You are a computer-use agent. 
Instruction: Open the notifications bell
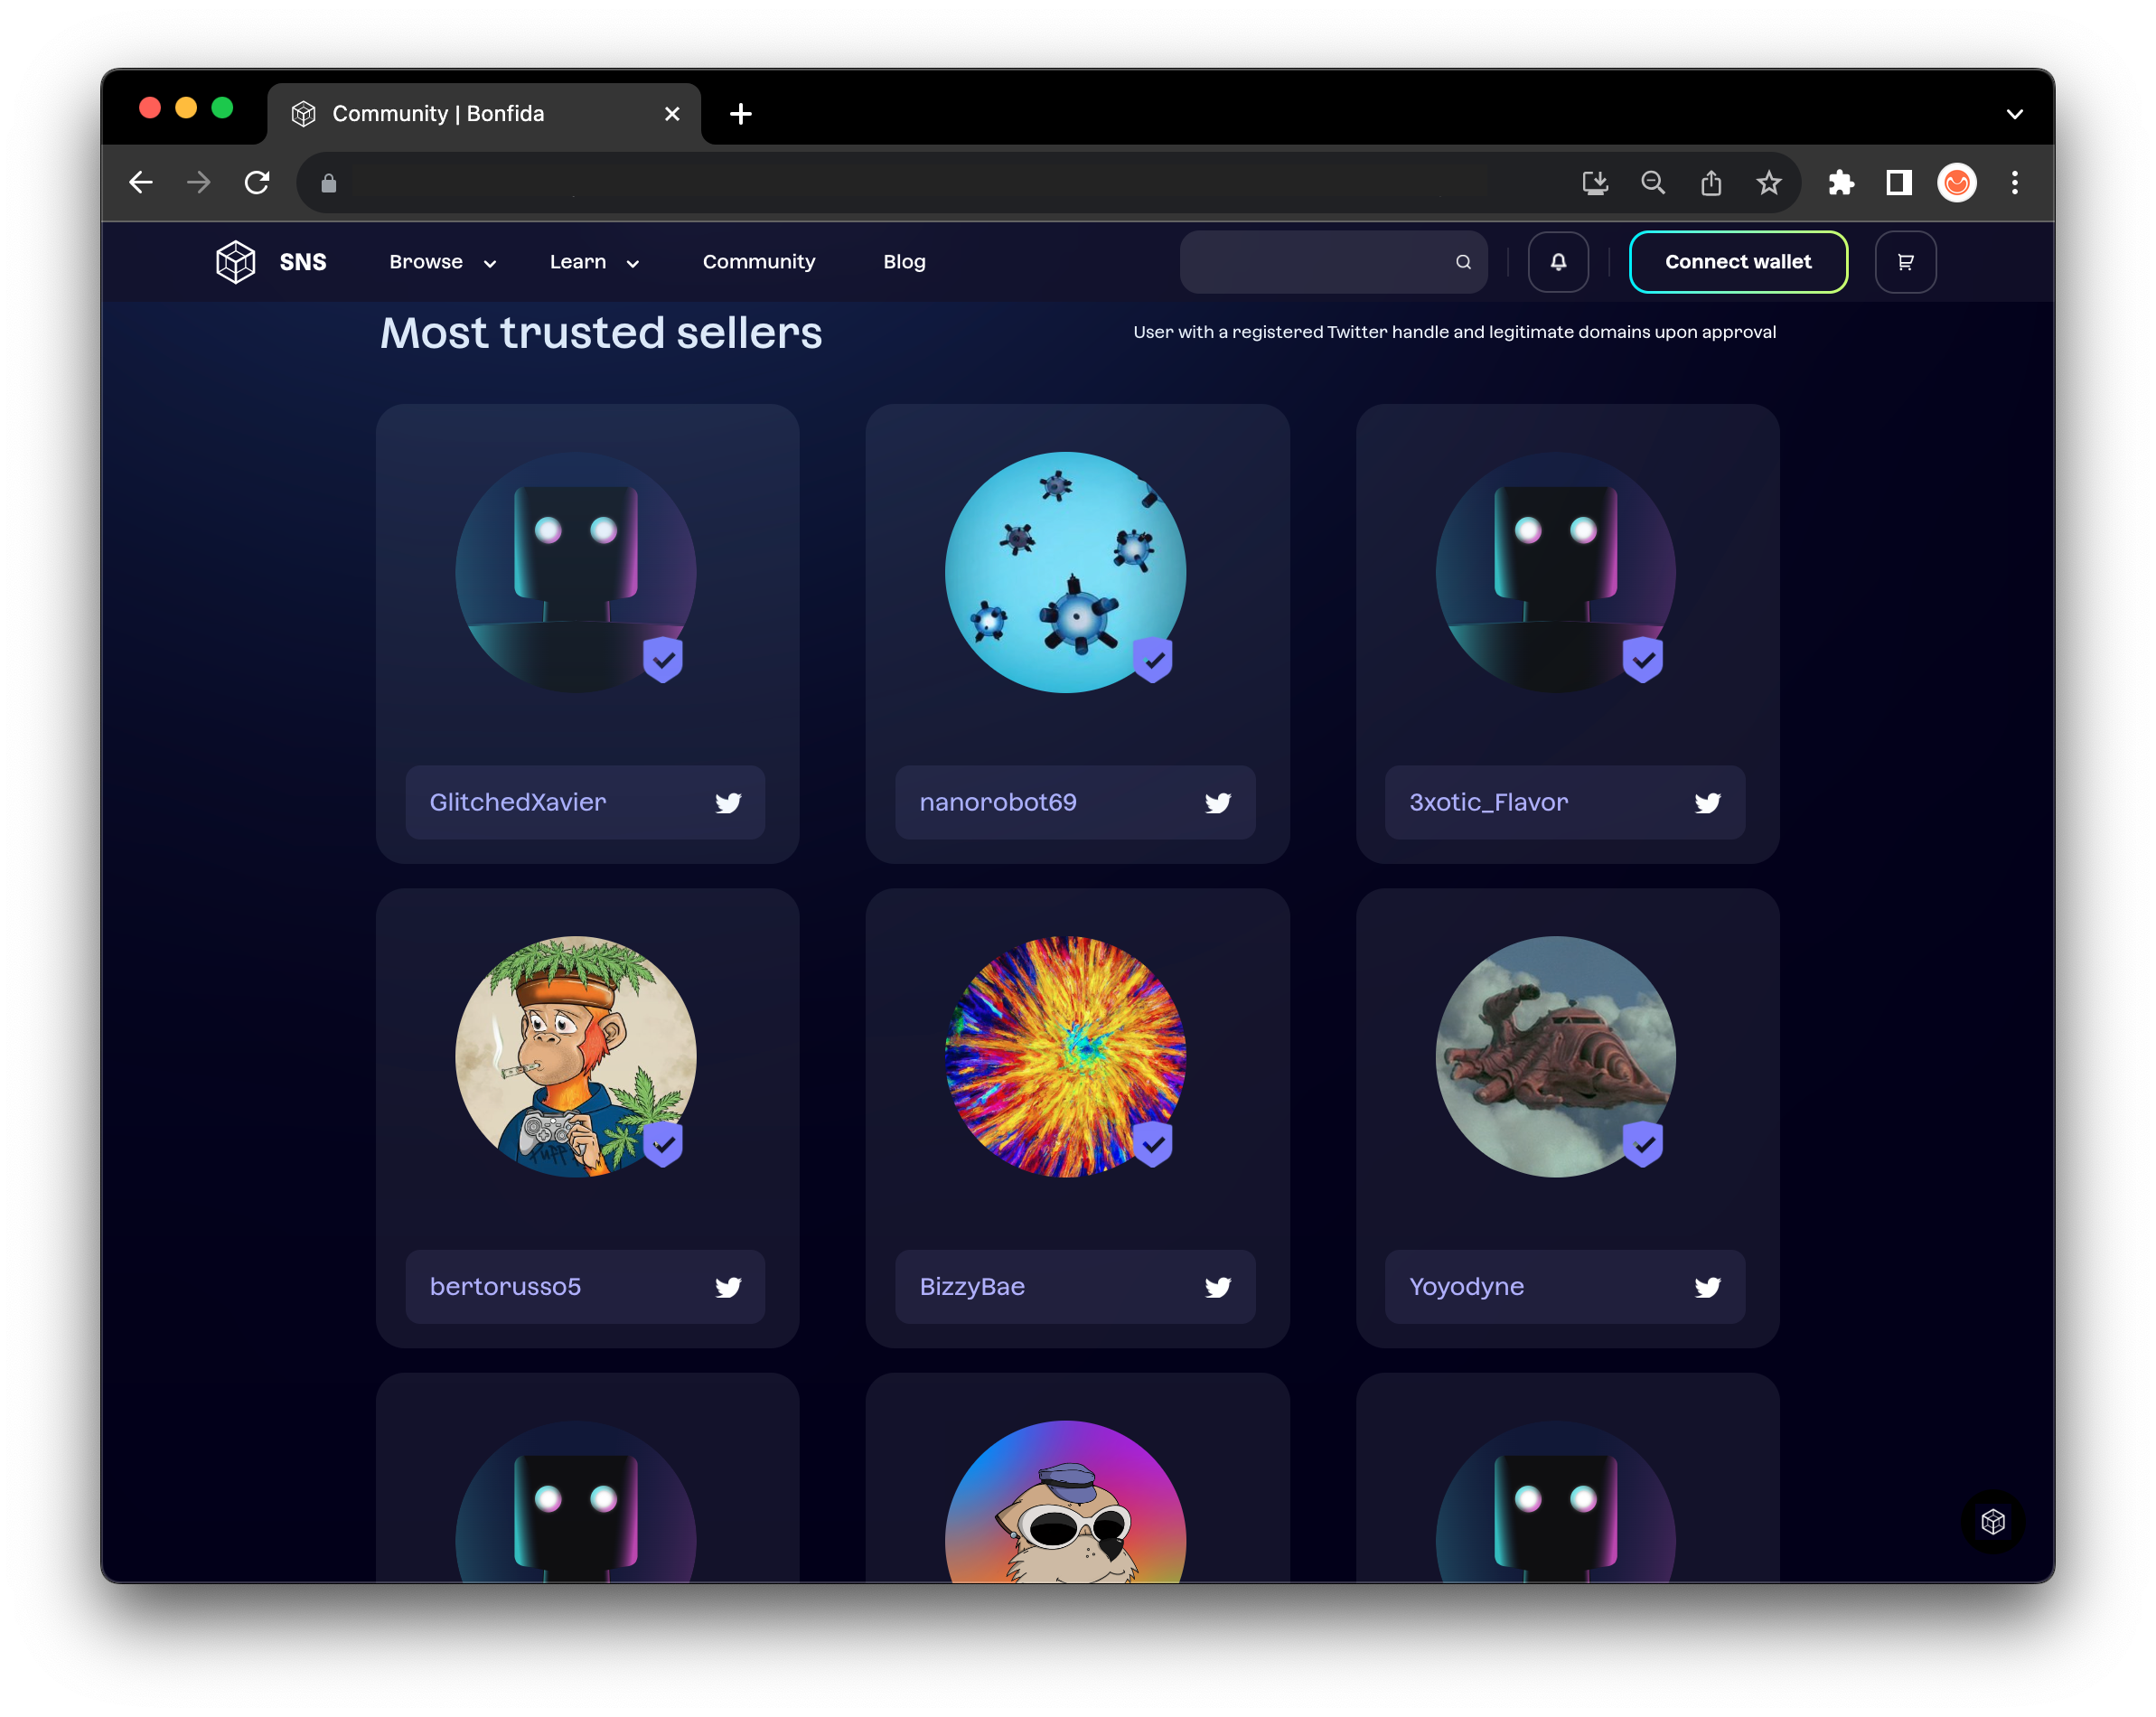pos(1558,262)
